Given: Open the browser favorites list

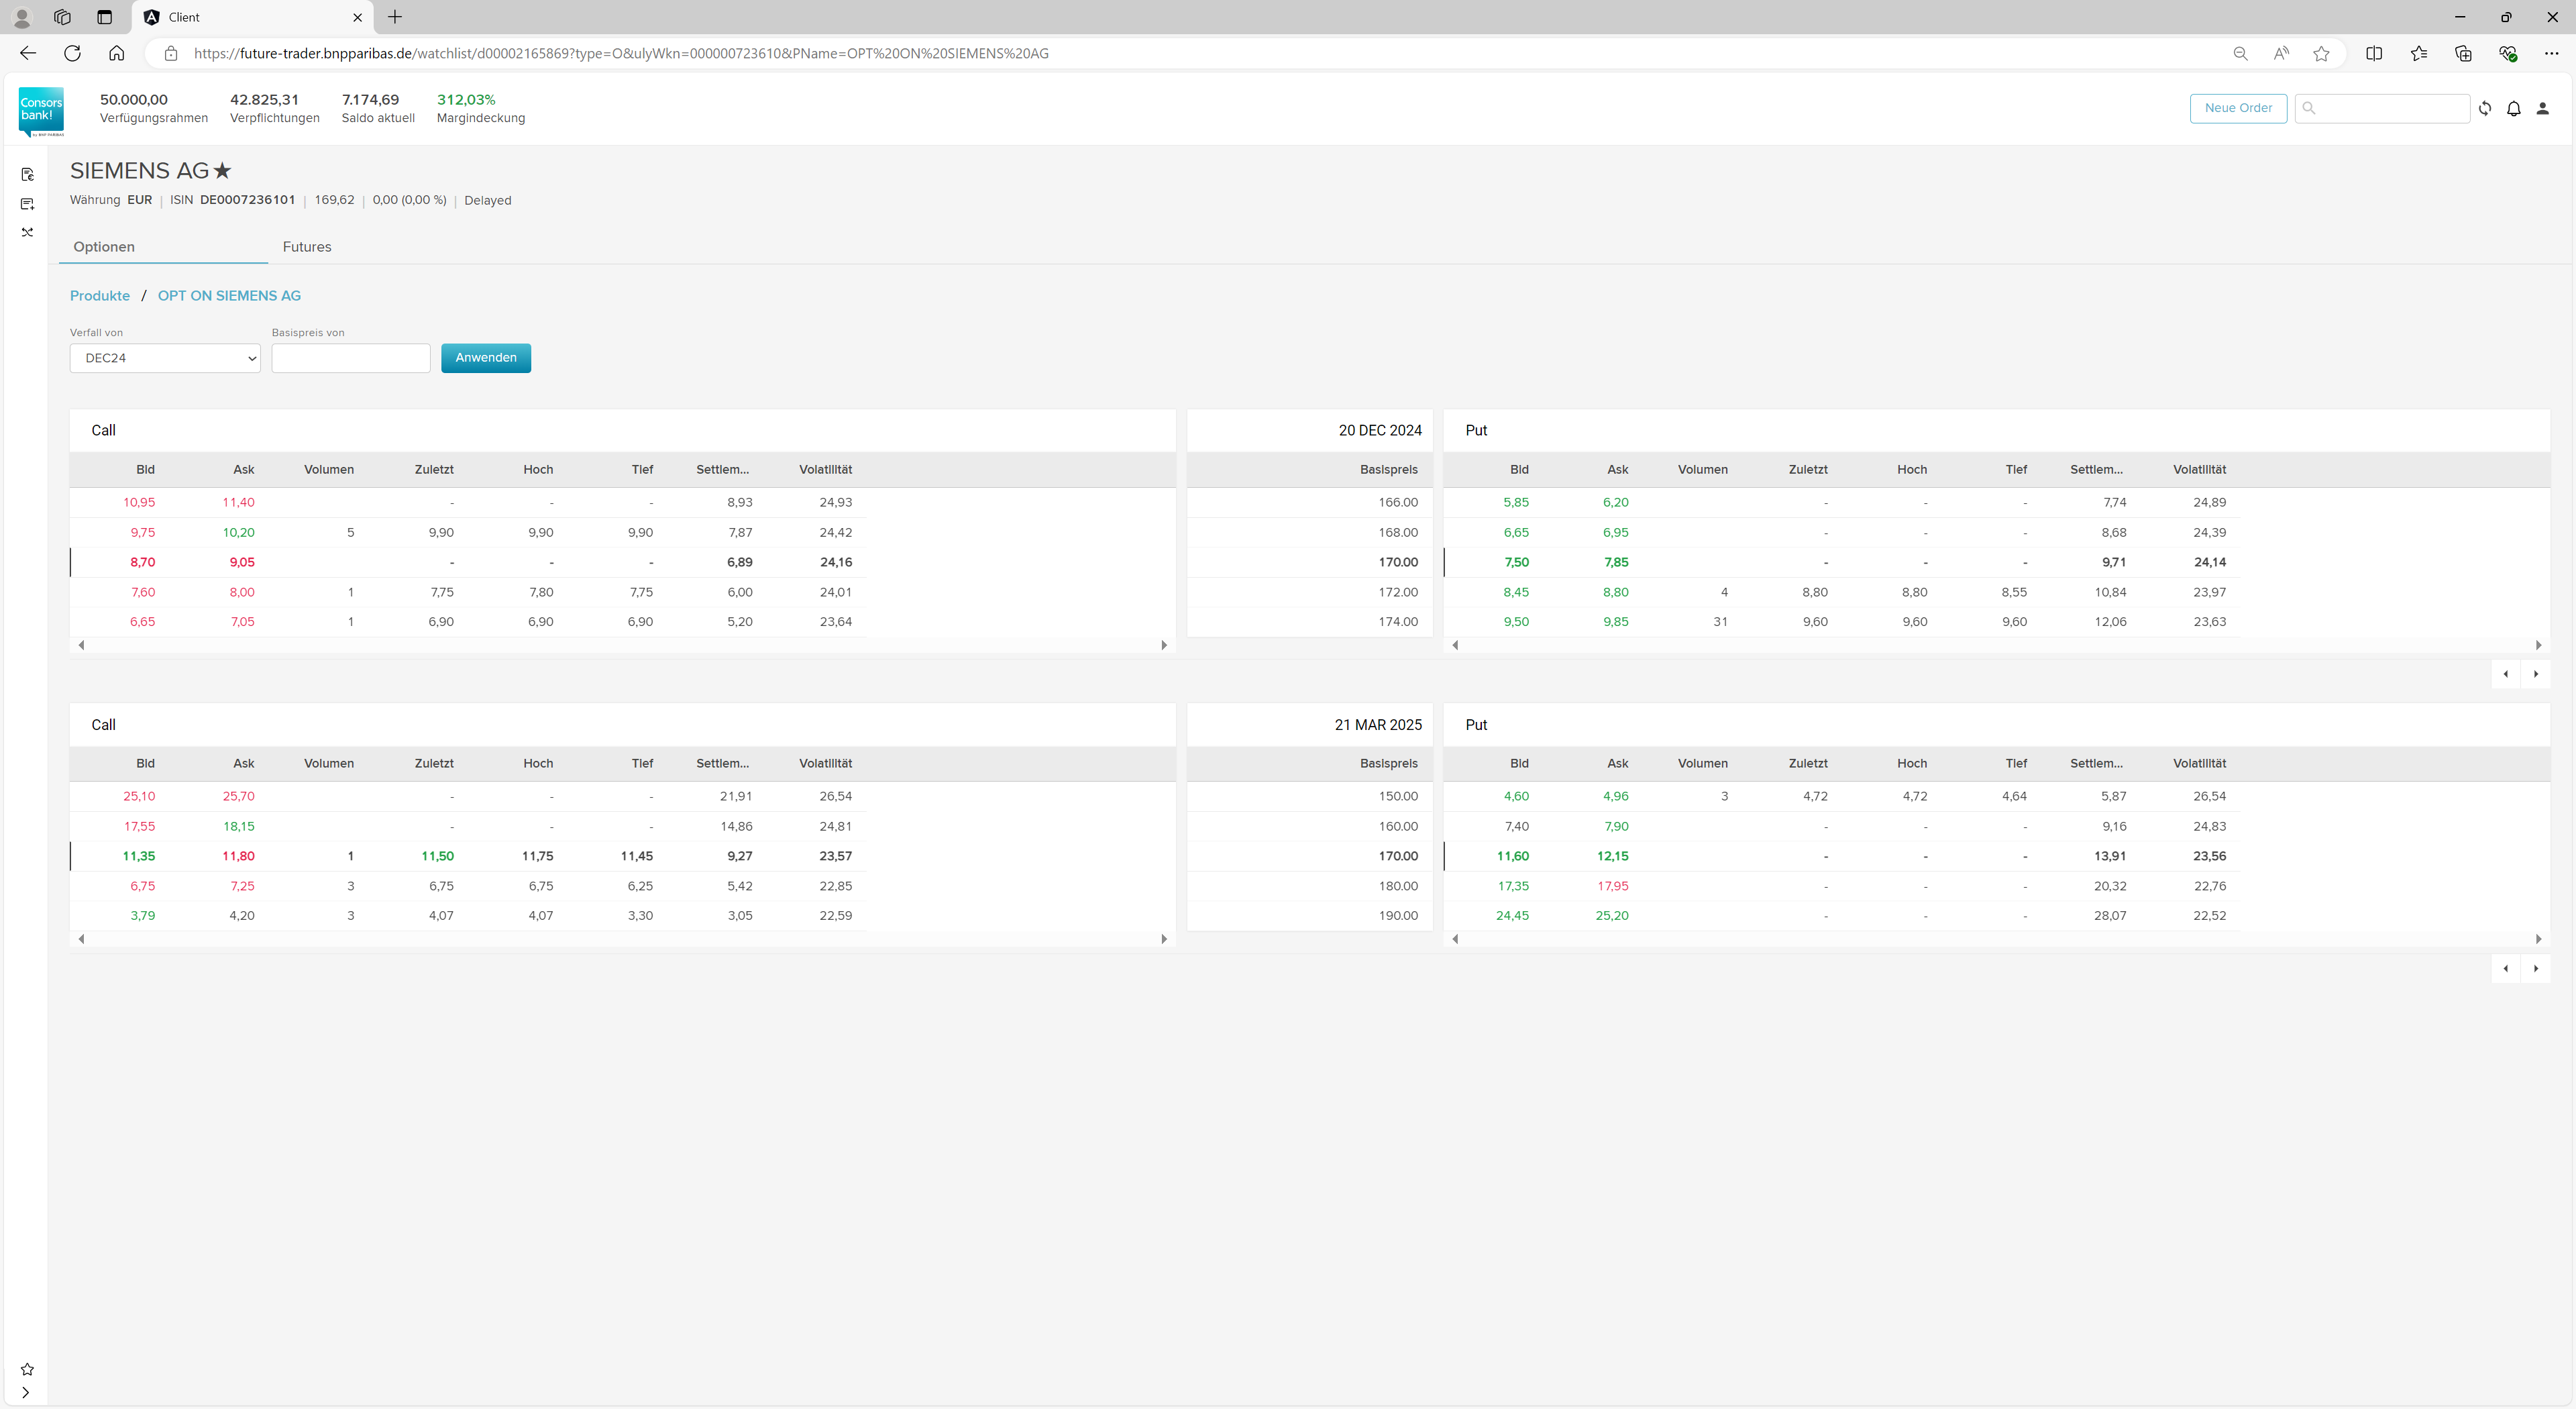Looking at the screenshot, I should 2419,54.
